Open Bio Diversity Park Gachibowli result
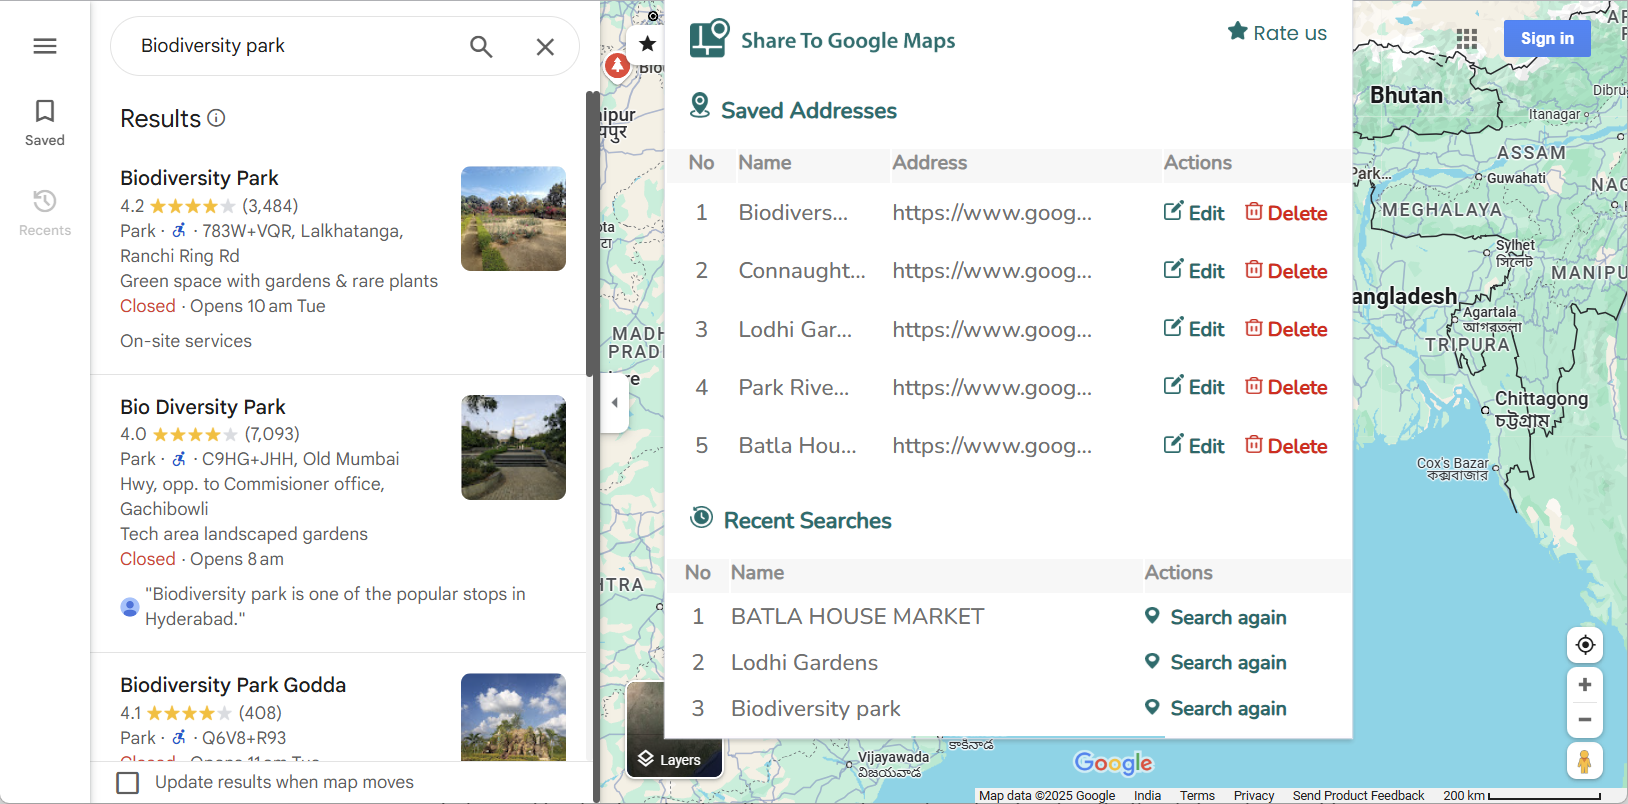 203,407
